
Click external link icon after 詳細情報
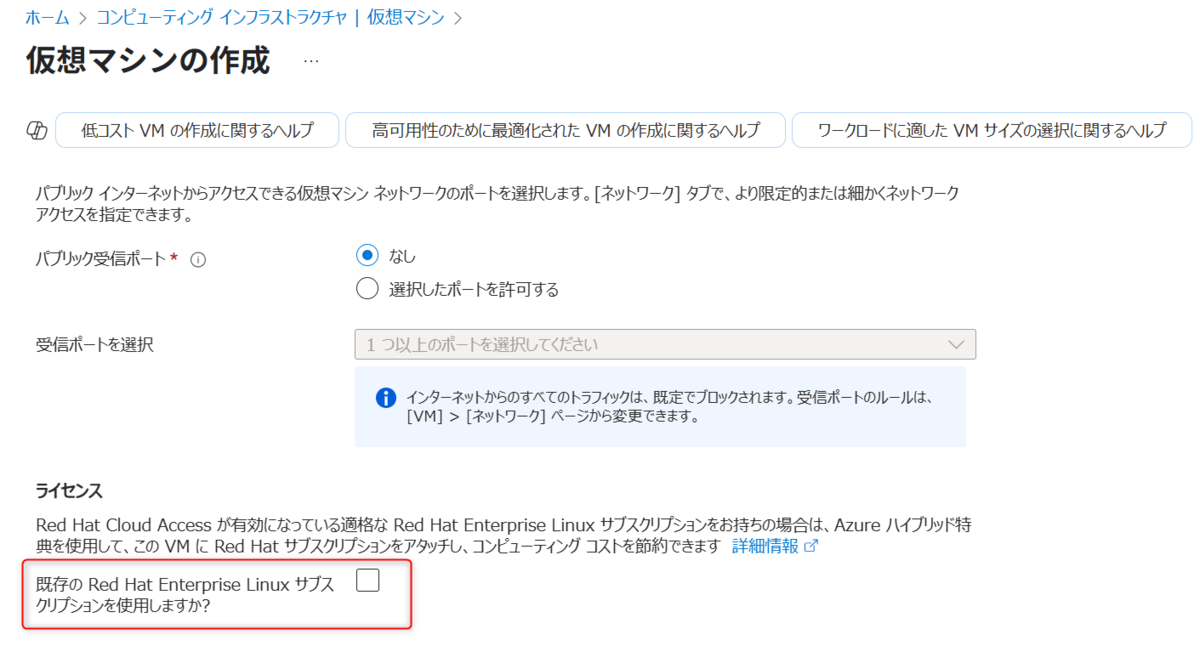point(811,546)
